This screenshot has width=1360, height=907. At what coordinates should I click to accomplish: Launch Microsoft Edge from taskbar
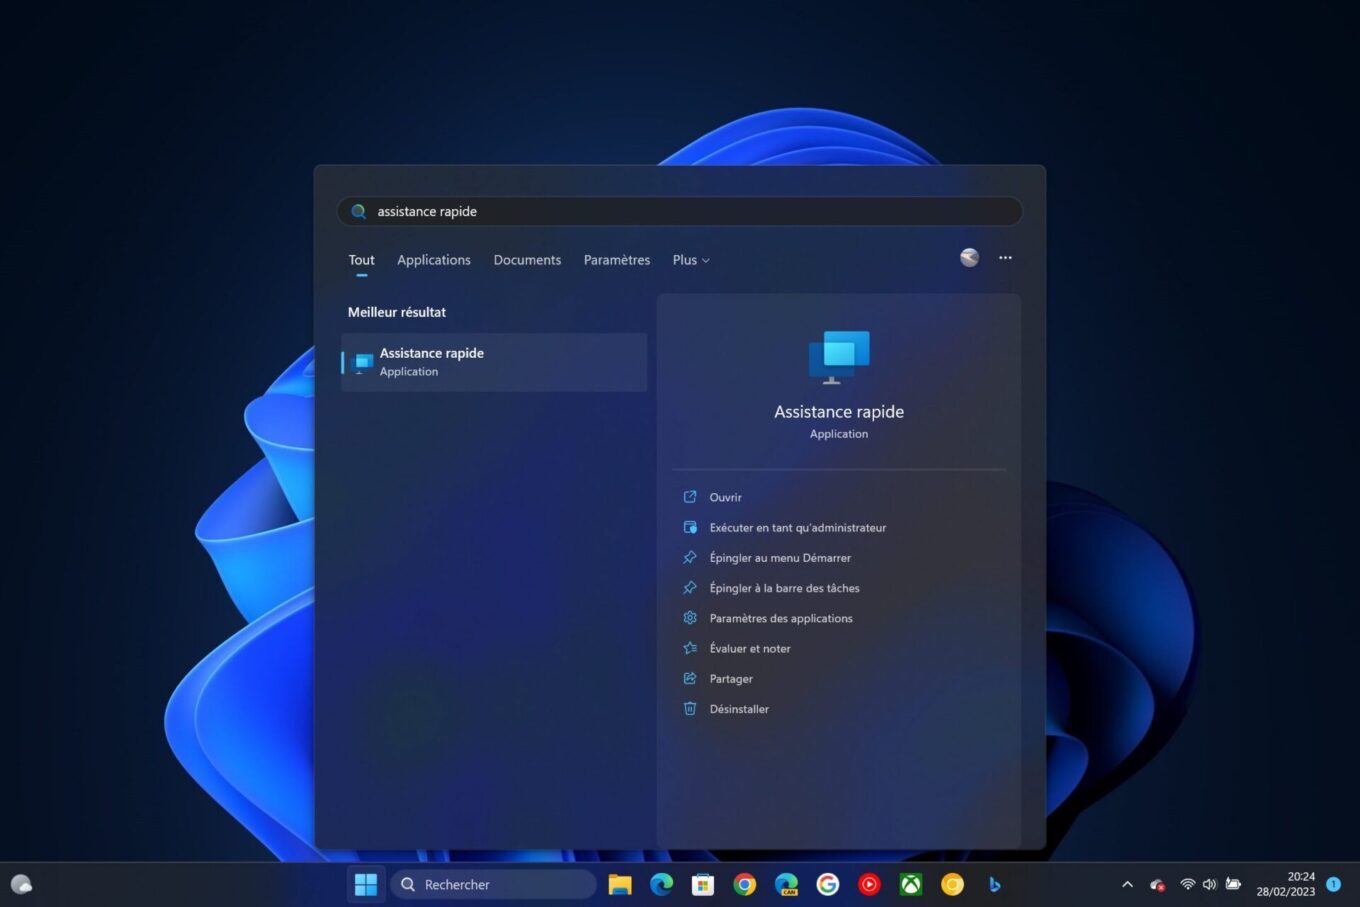(x=661, y=885)
